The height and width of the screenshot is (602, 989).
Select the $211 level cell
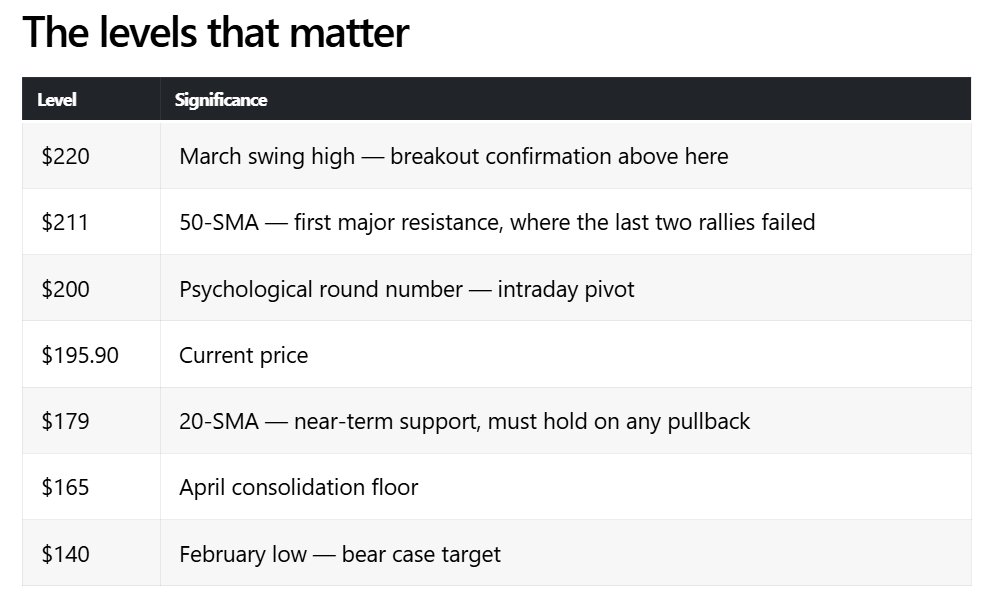click(x=65, y=222)
